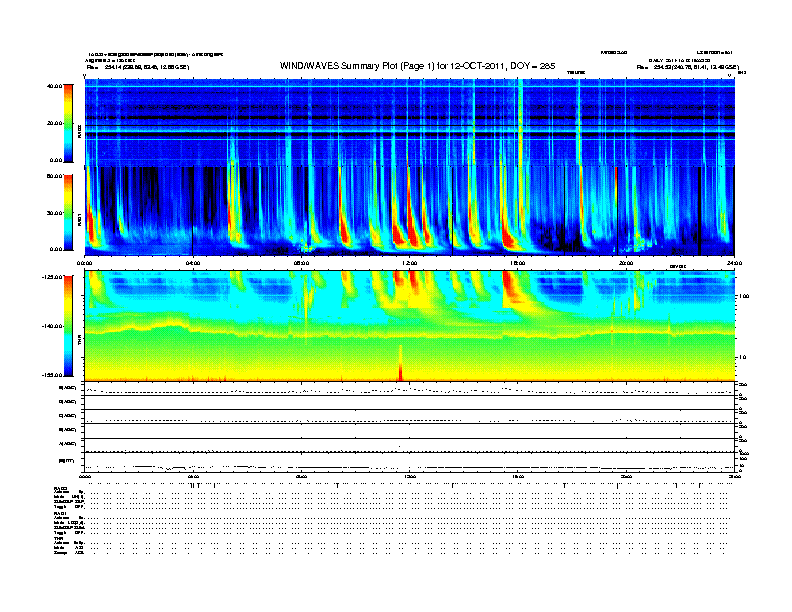
Task: Click the 10 label on TNR right axis
Action: pyautogui.click(x=742, y=358)
